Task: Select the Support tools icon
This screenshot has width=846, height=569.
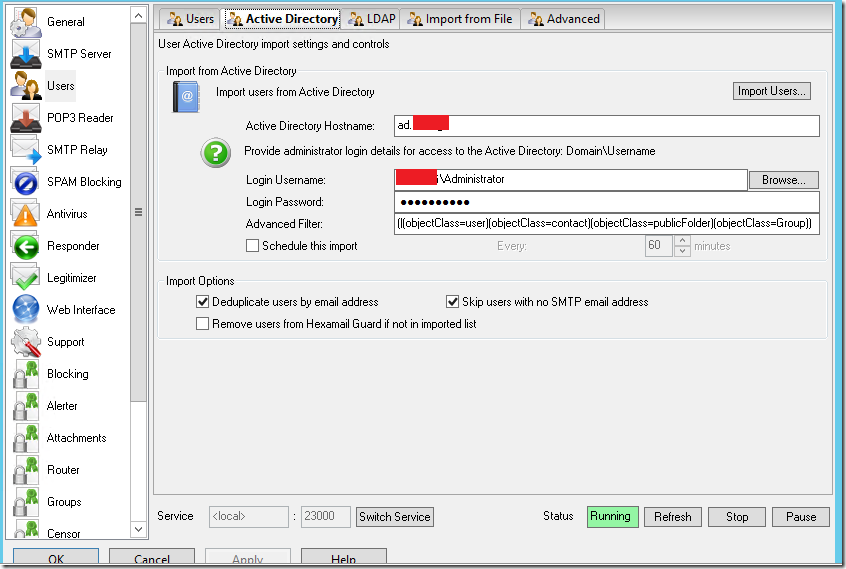Action: click(25, 342)
